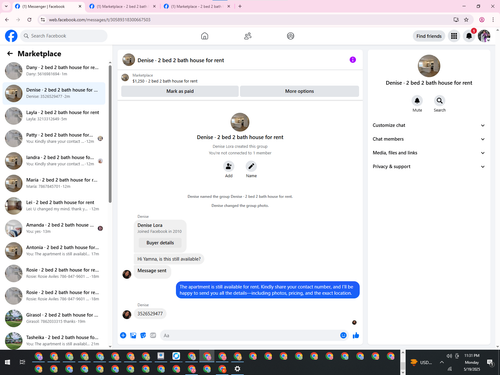This screenshot has height=375, width=500.
Task: Show hidden system tray icons
Action: [442, 362]
